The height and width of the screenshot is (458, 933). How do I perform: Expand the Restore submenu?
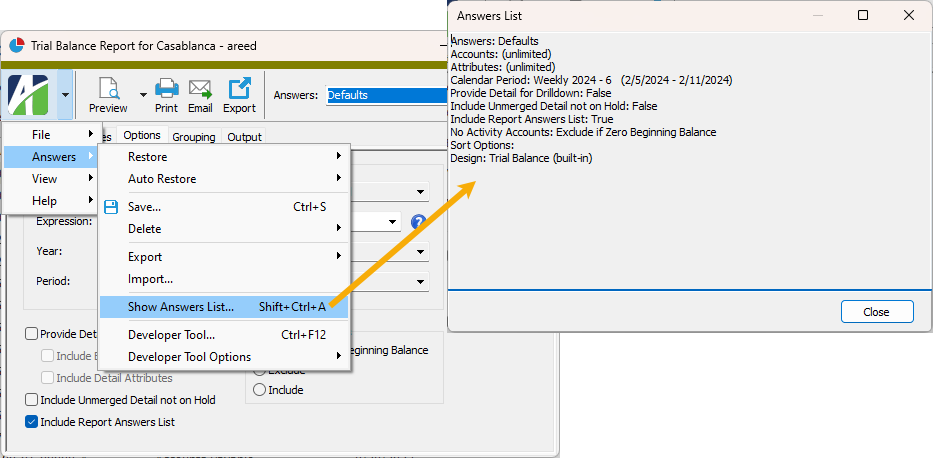(x=339, y=156)
